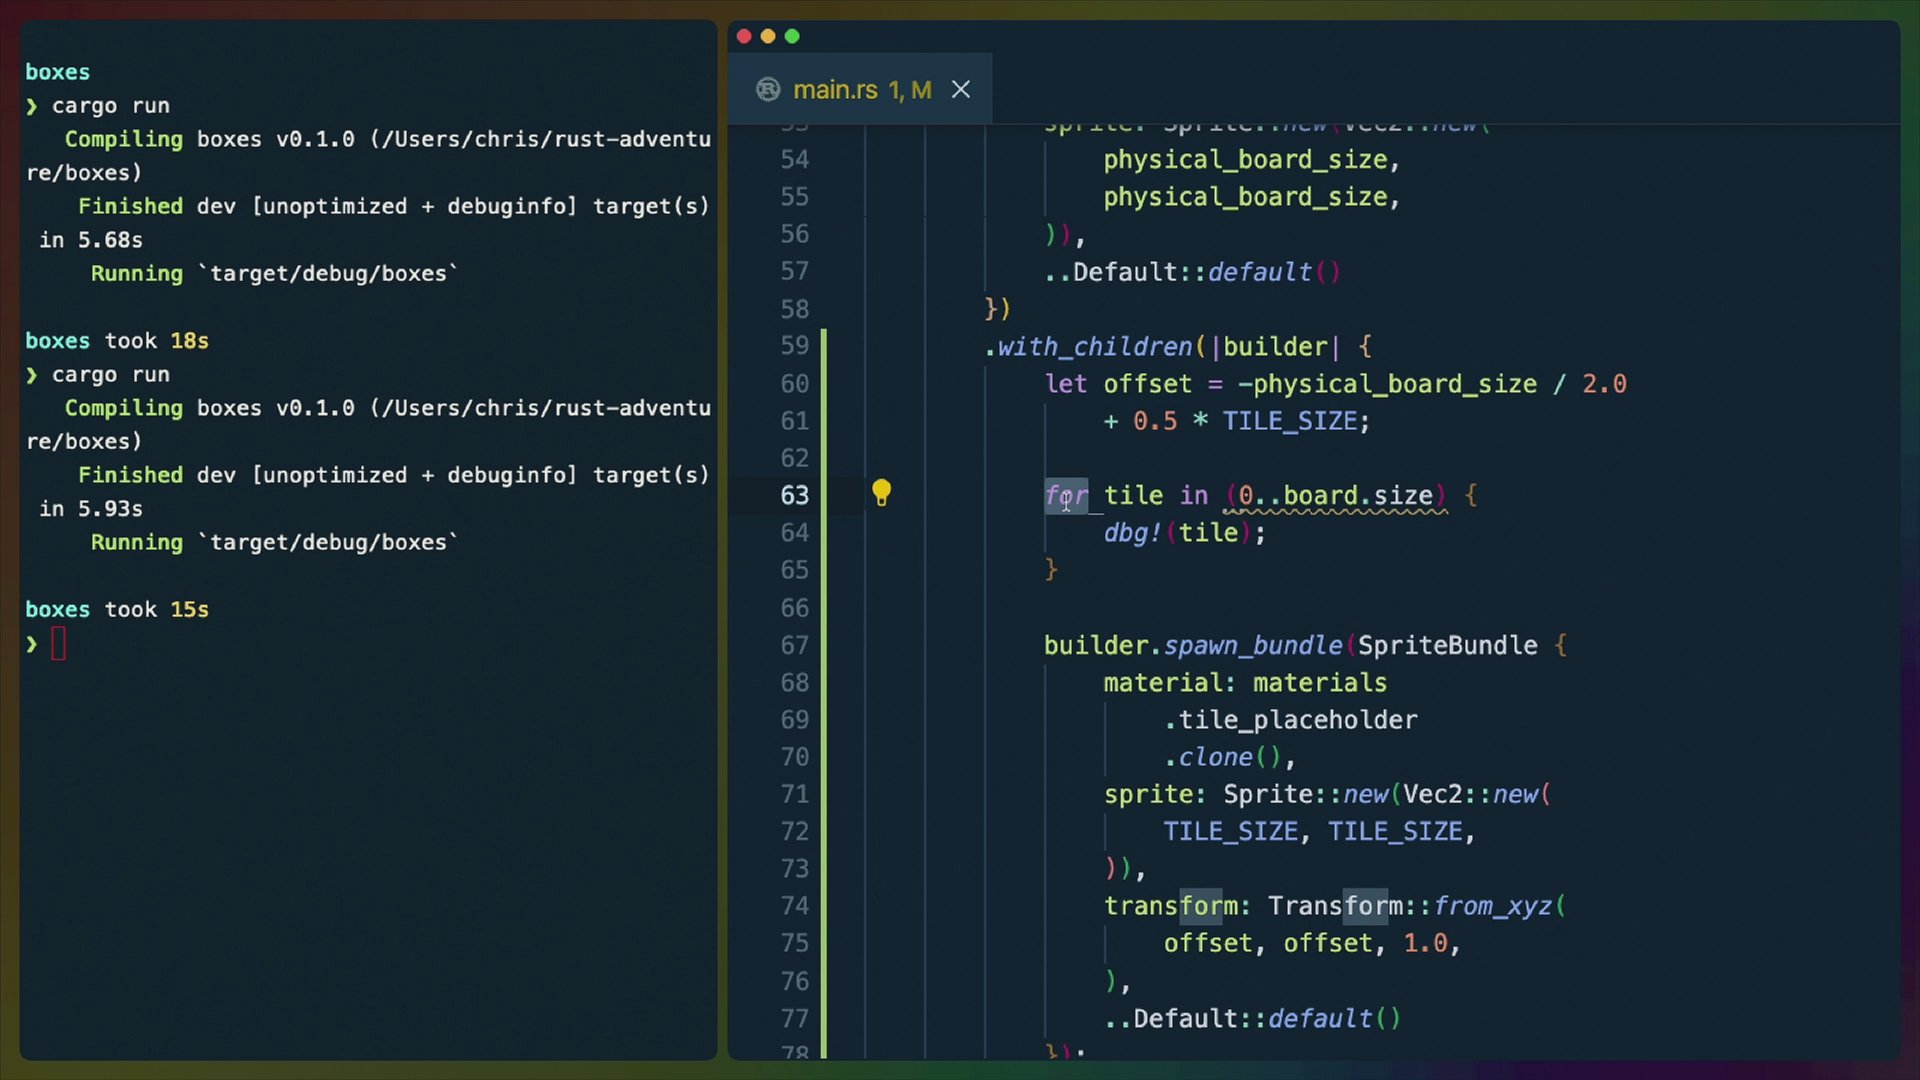Click the yellow minimize window button
Image resolution: width=1920 pixels, height=1080 pixels.
tap(768, 36)
